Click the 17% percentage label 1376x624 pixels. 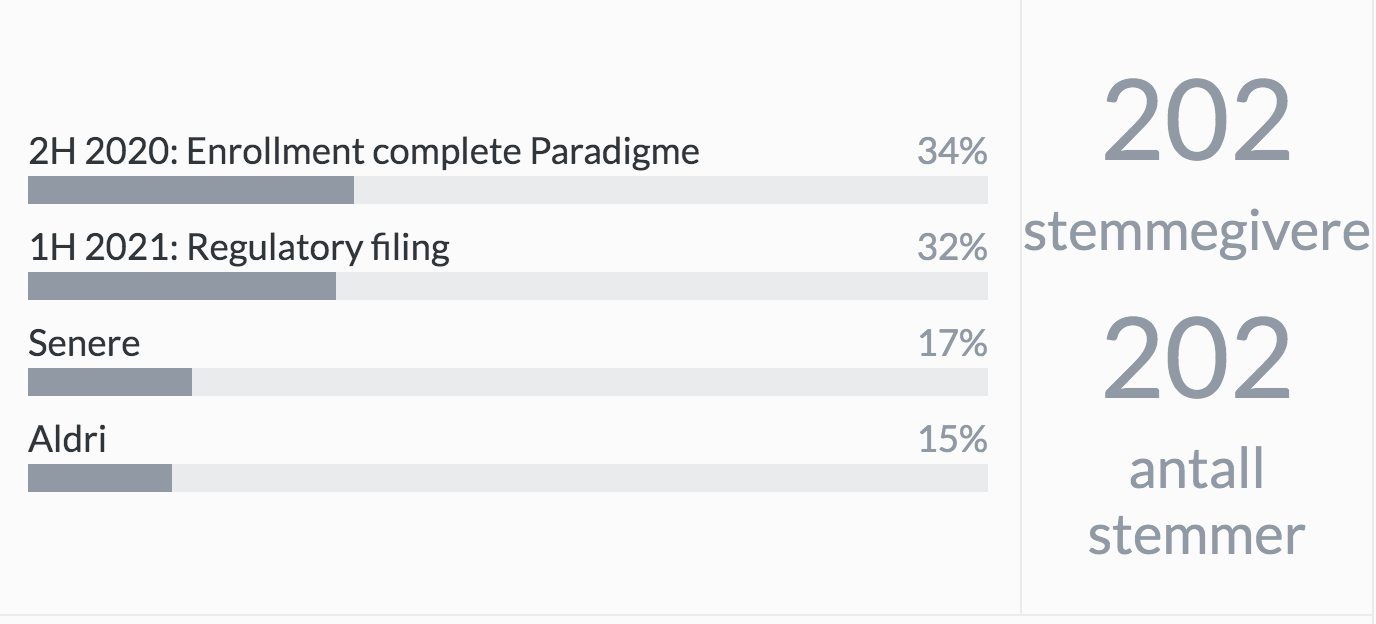(x=952, y=343)
